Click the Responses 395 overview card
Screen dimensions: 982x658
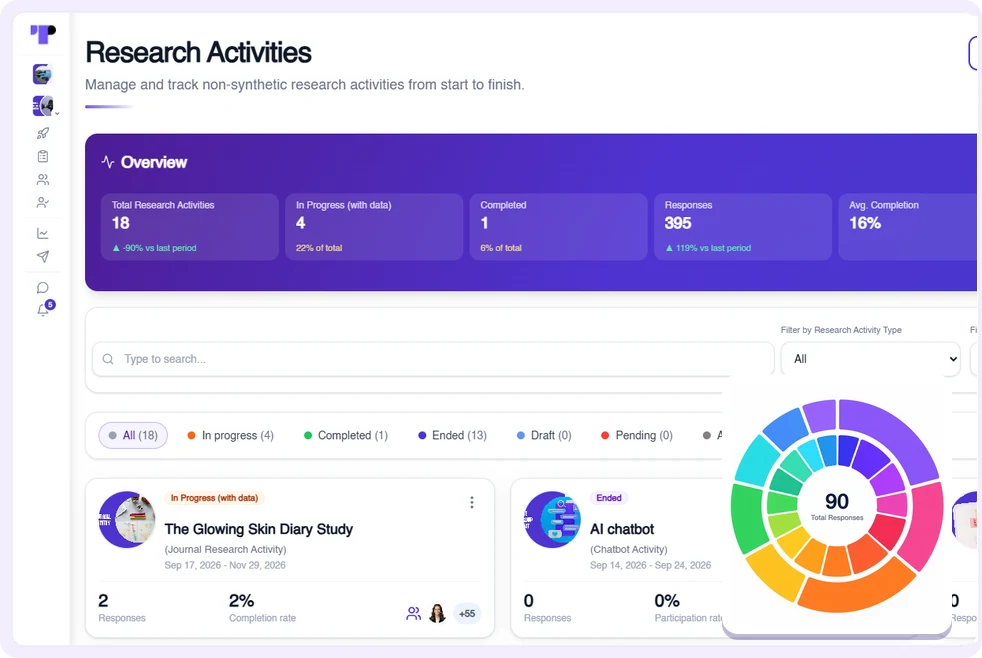tap(743, 227)
